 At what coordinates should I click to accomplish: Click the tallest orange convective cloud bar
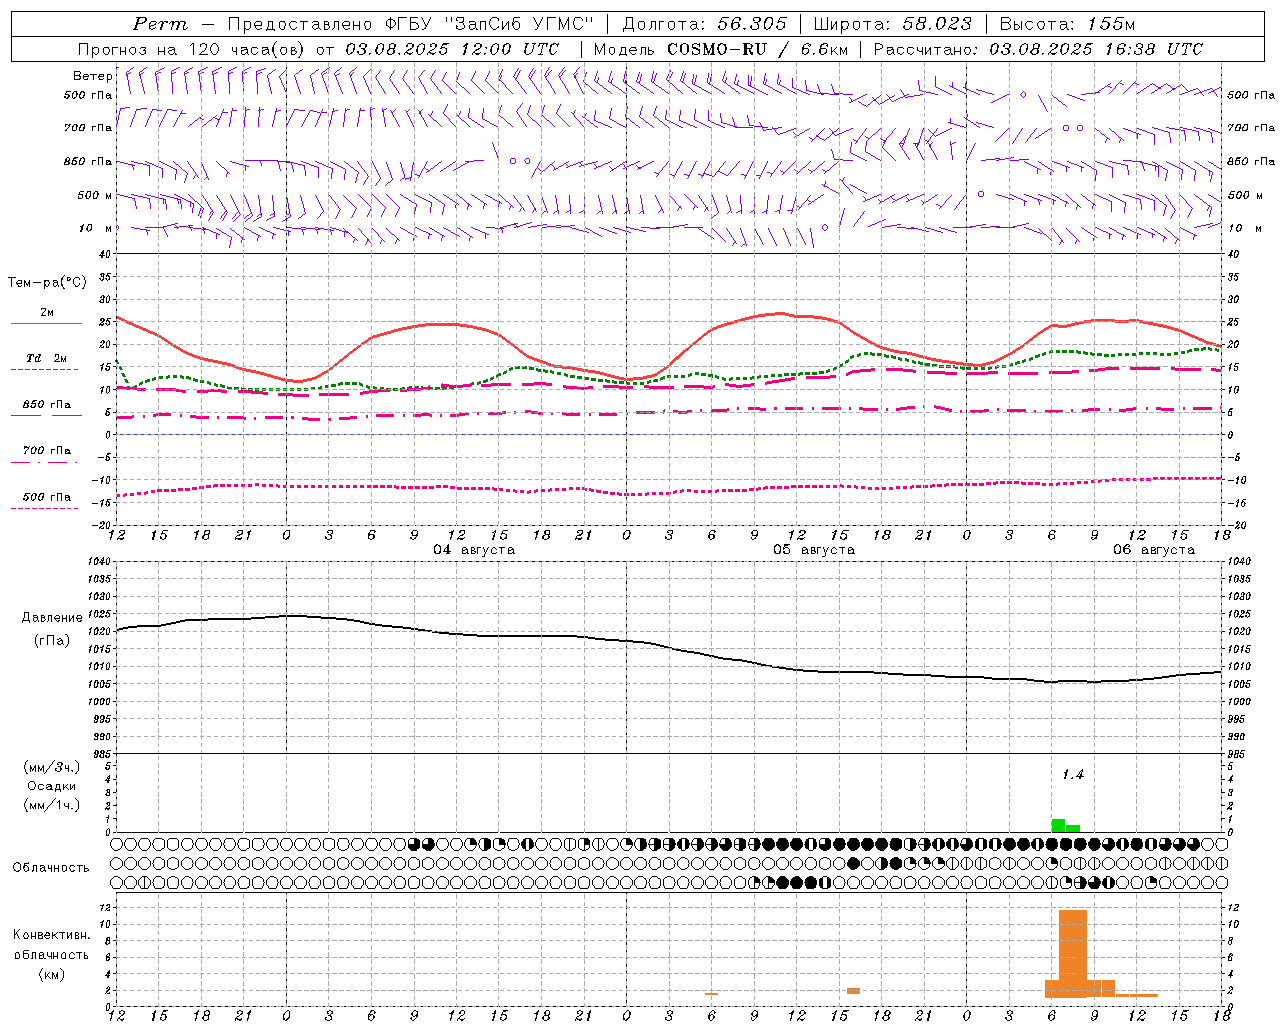(x=1072, y=953)
